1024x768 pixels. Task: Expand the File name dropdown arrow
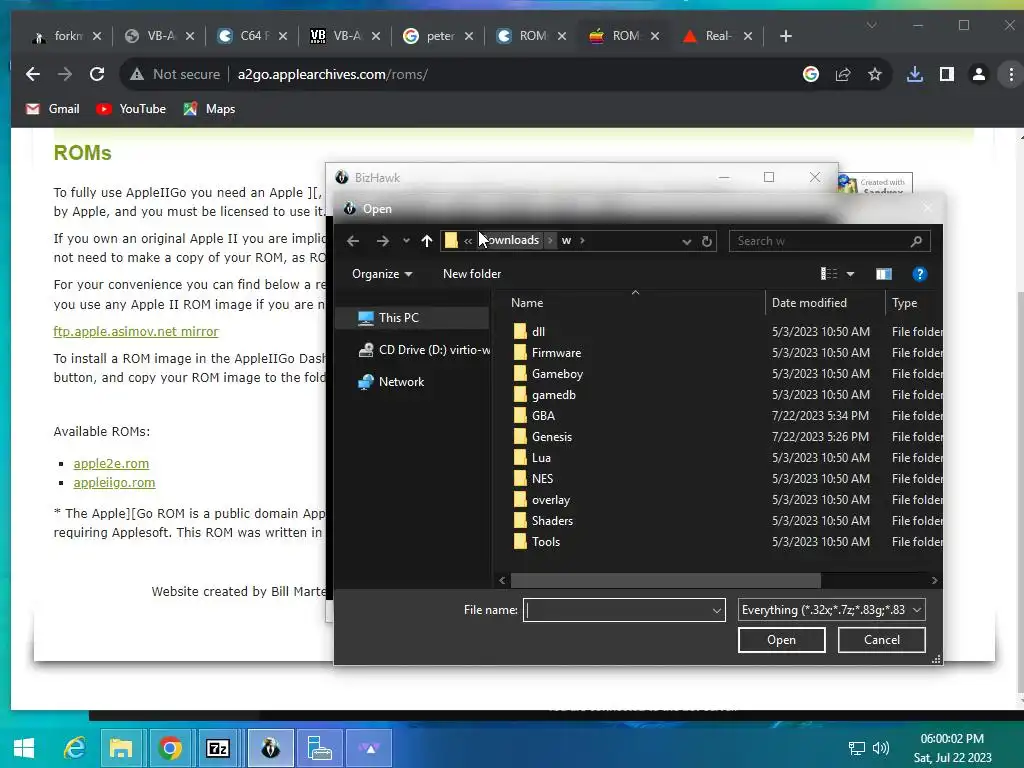coord(716,611)
